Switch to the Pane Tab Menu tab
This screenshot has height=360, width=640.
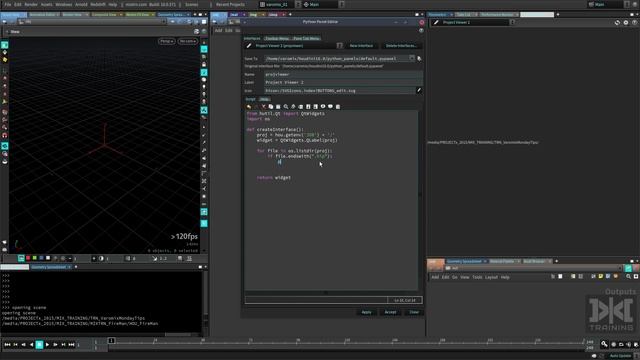306,38
